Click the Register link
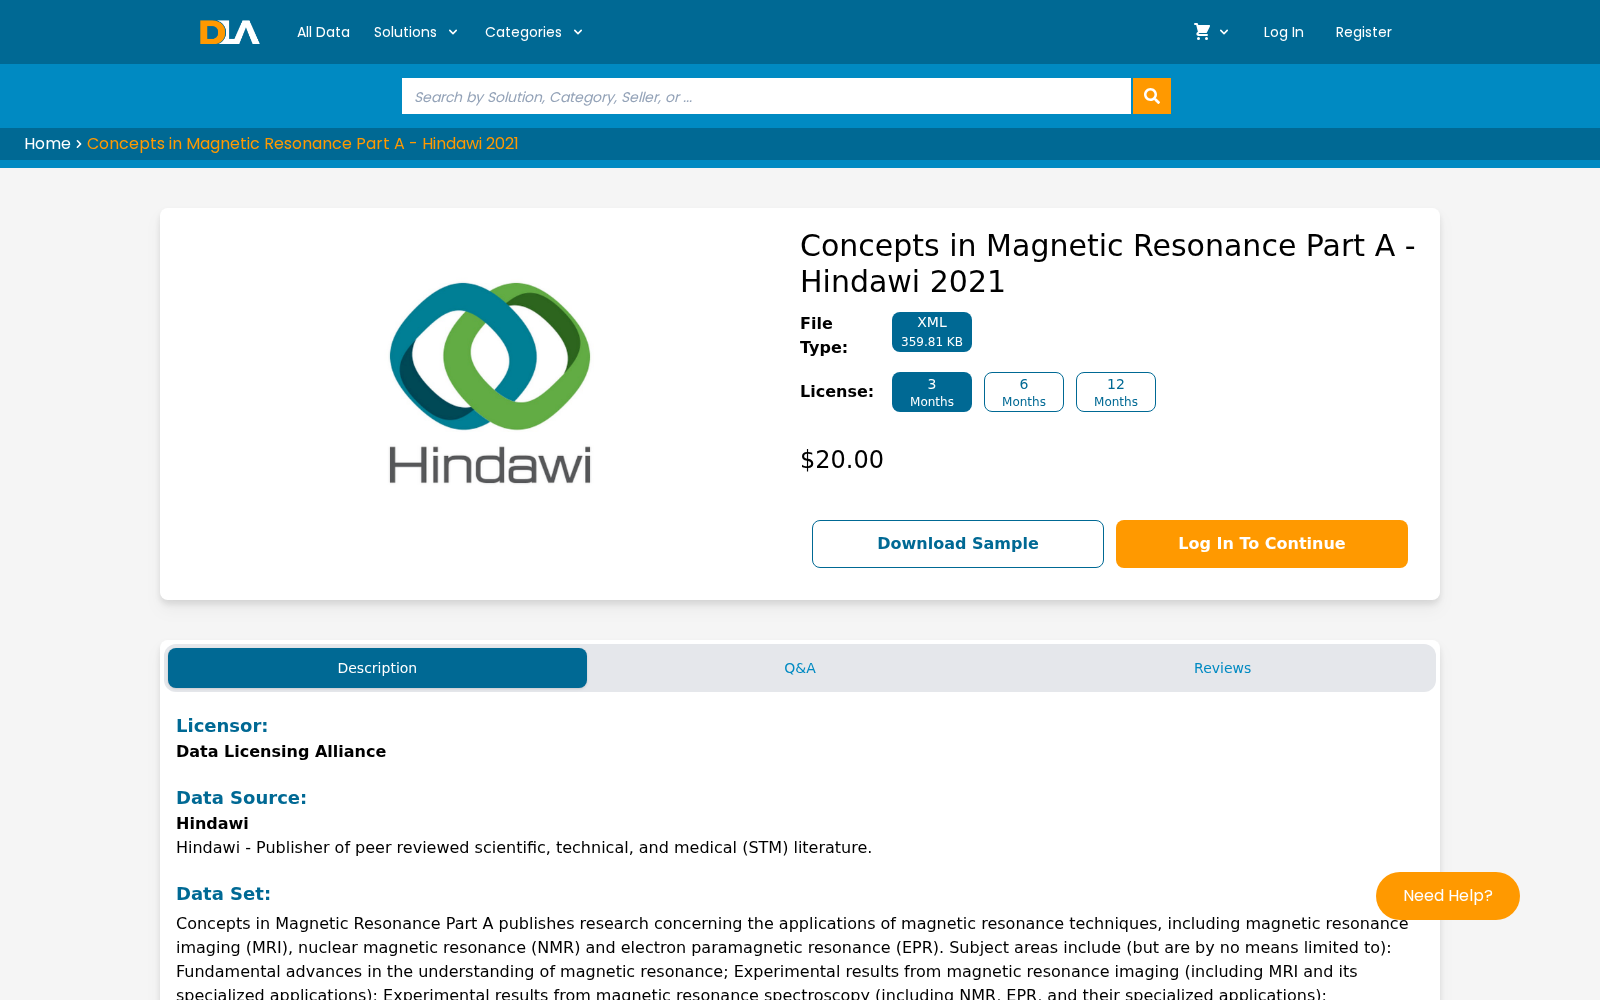 [1363, 32]
